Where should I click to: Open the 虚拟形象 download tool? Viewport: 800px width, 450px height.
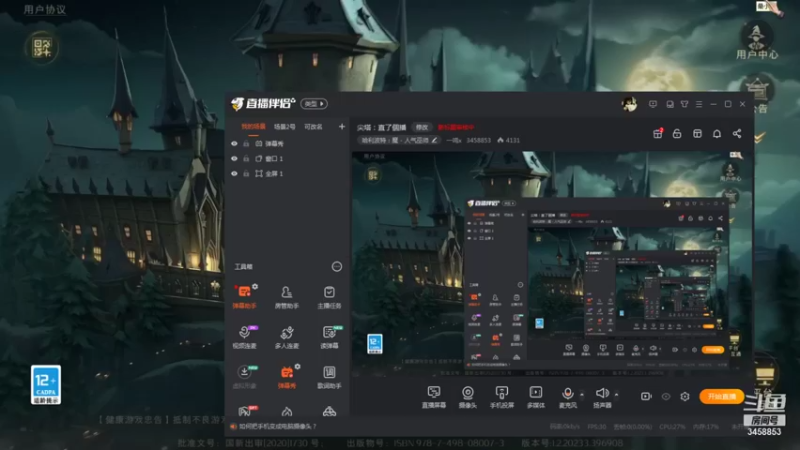click(244, 377)
